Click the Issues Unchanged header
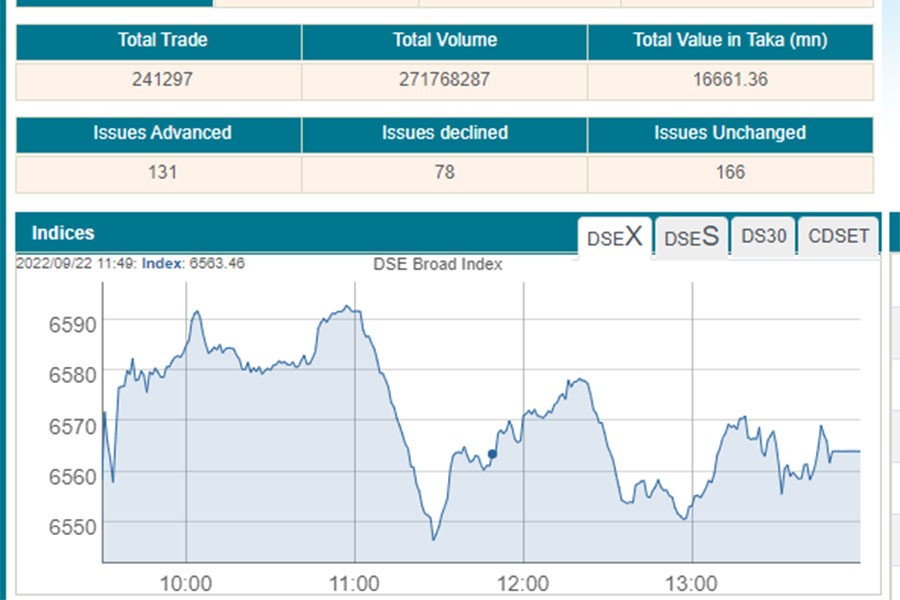Screen dimensions: 900x600 point(730,133)
